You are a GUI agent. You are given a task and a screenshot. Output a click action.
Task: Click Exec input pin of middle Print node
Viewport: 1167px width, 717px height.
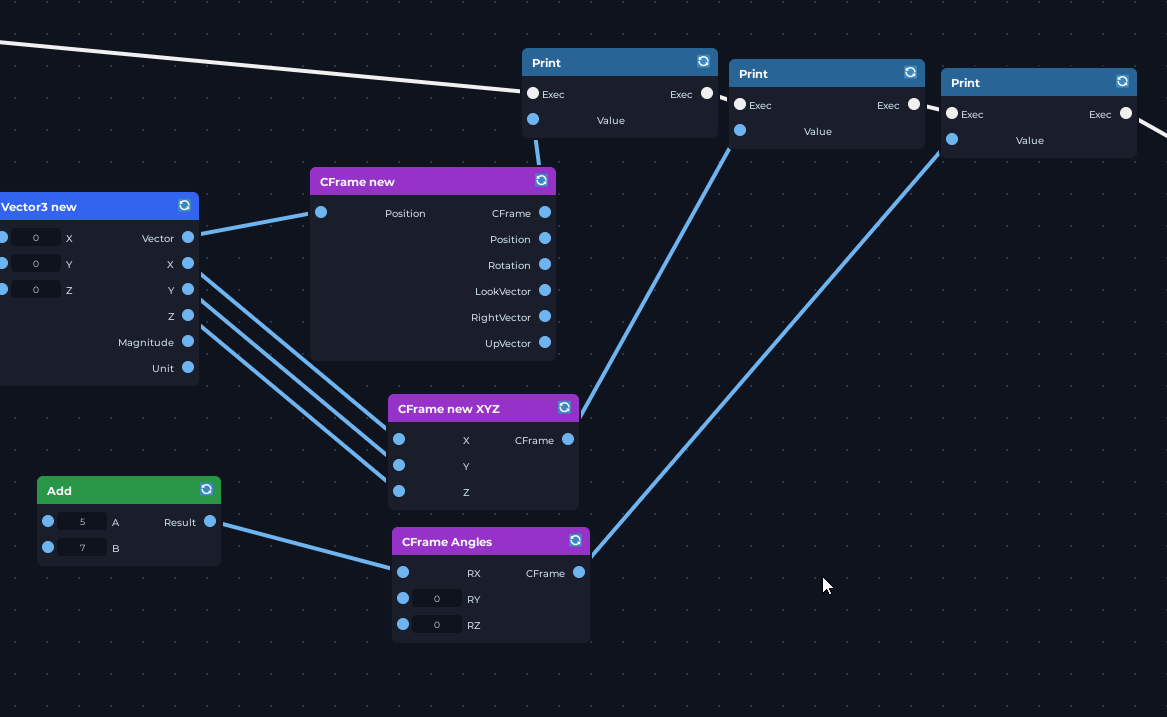pos(740,104)
